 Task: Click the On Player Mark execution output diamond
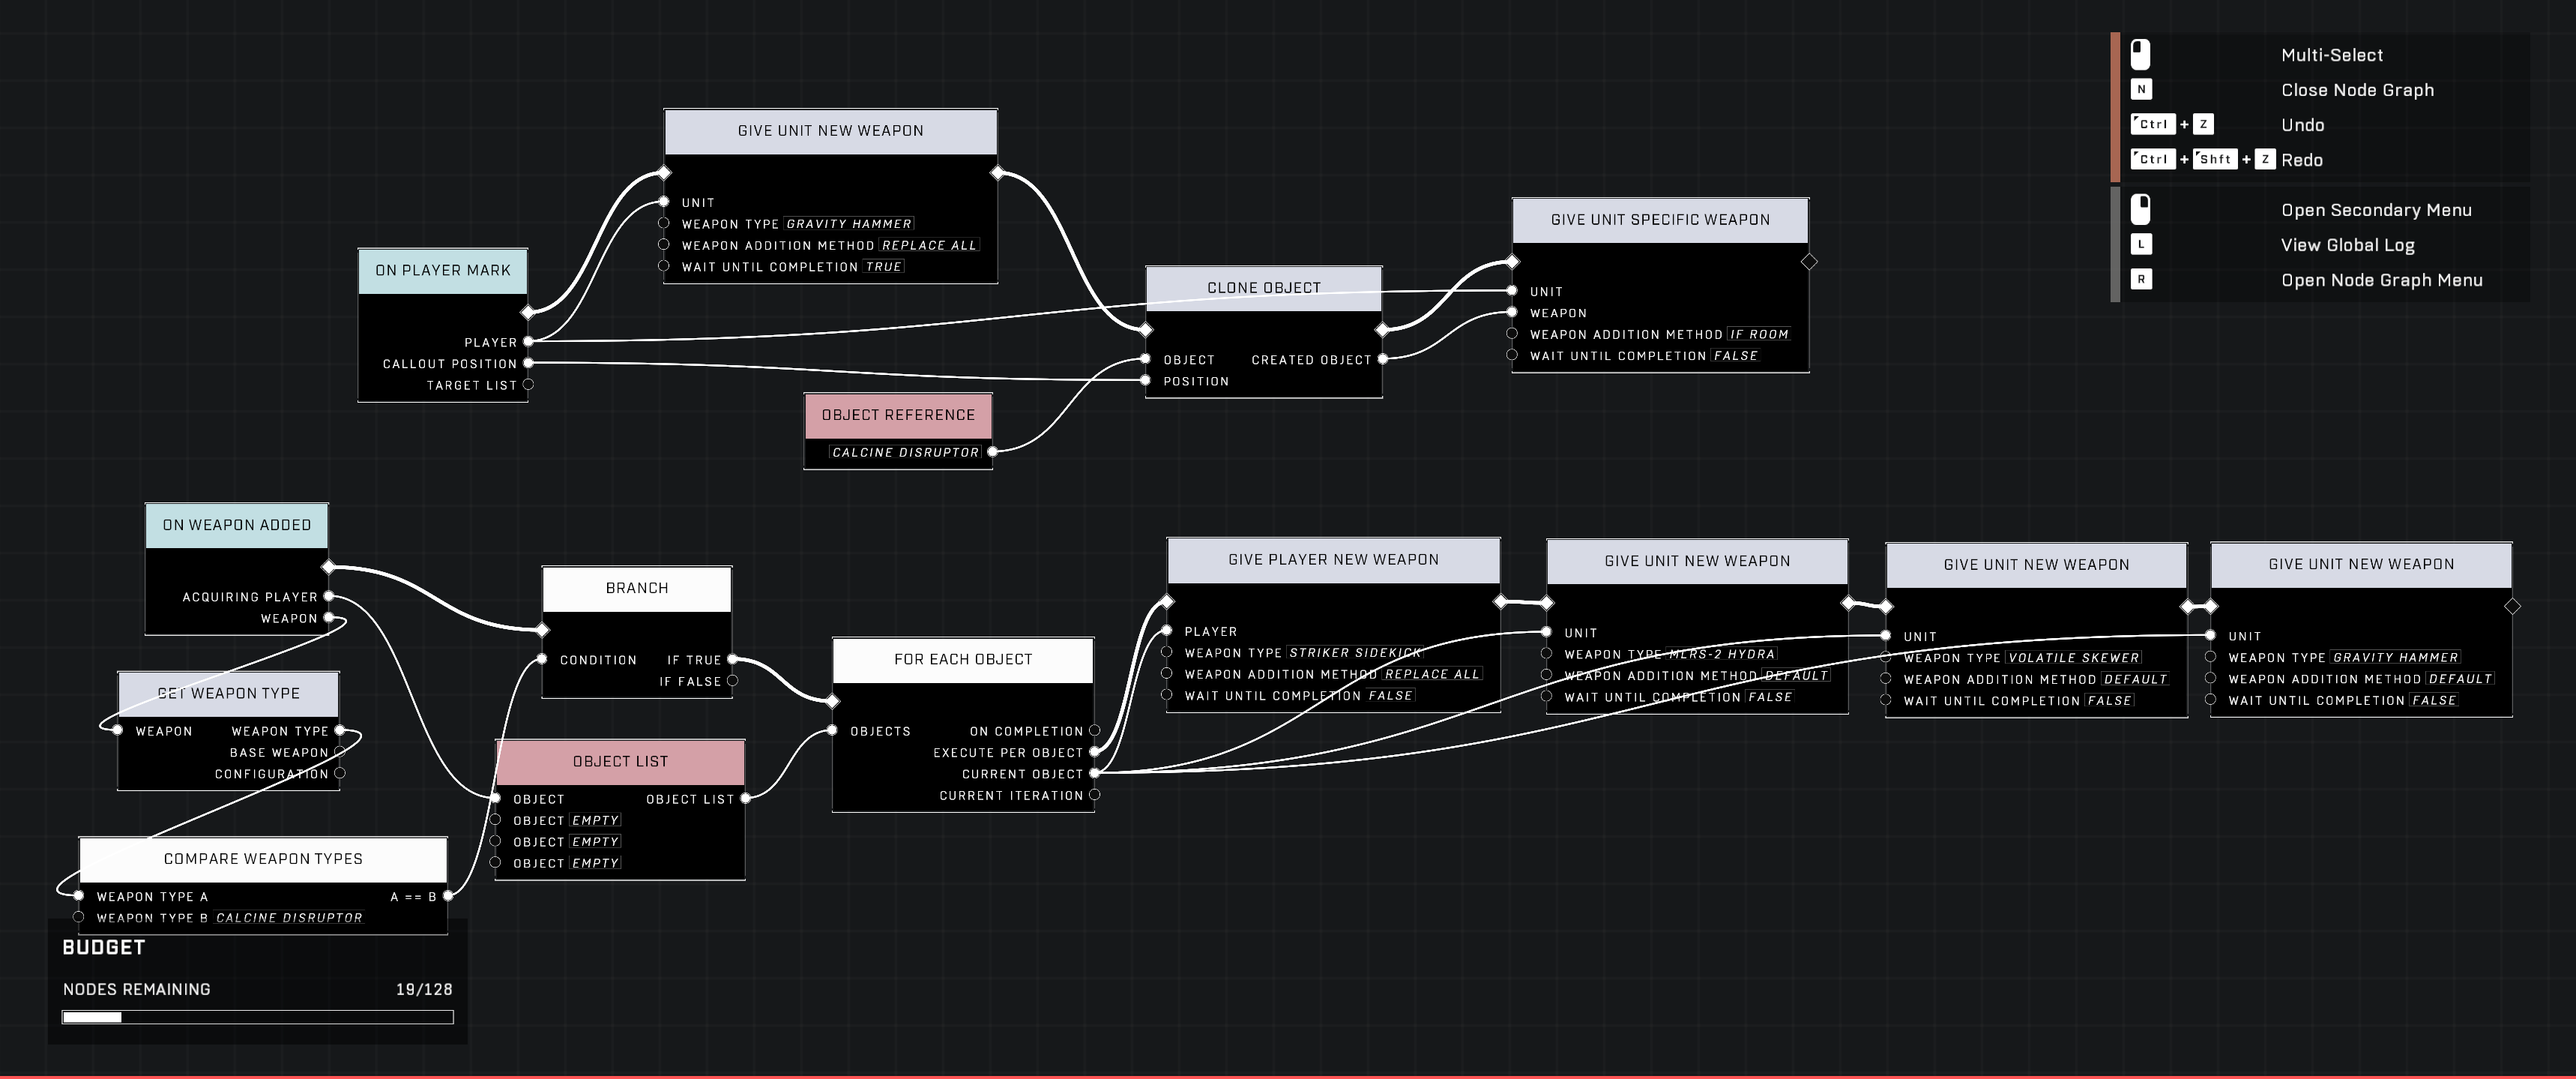point(528,312)
